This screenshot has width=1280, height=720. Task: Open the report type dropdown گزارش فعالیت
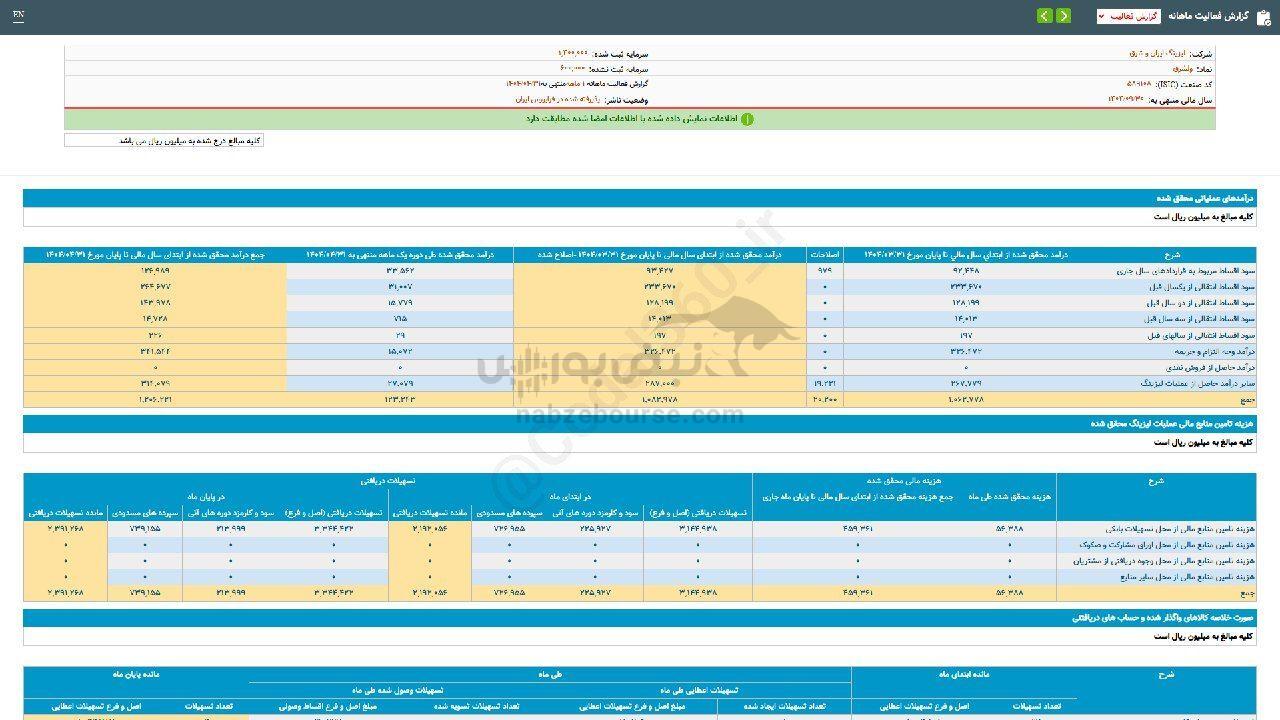point(1129,16)
